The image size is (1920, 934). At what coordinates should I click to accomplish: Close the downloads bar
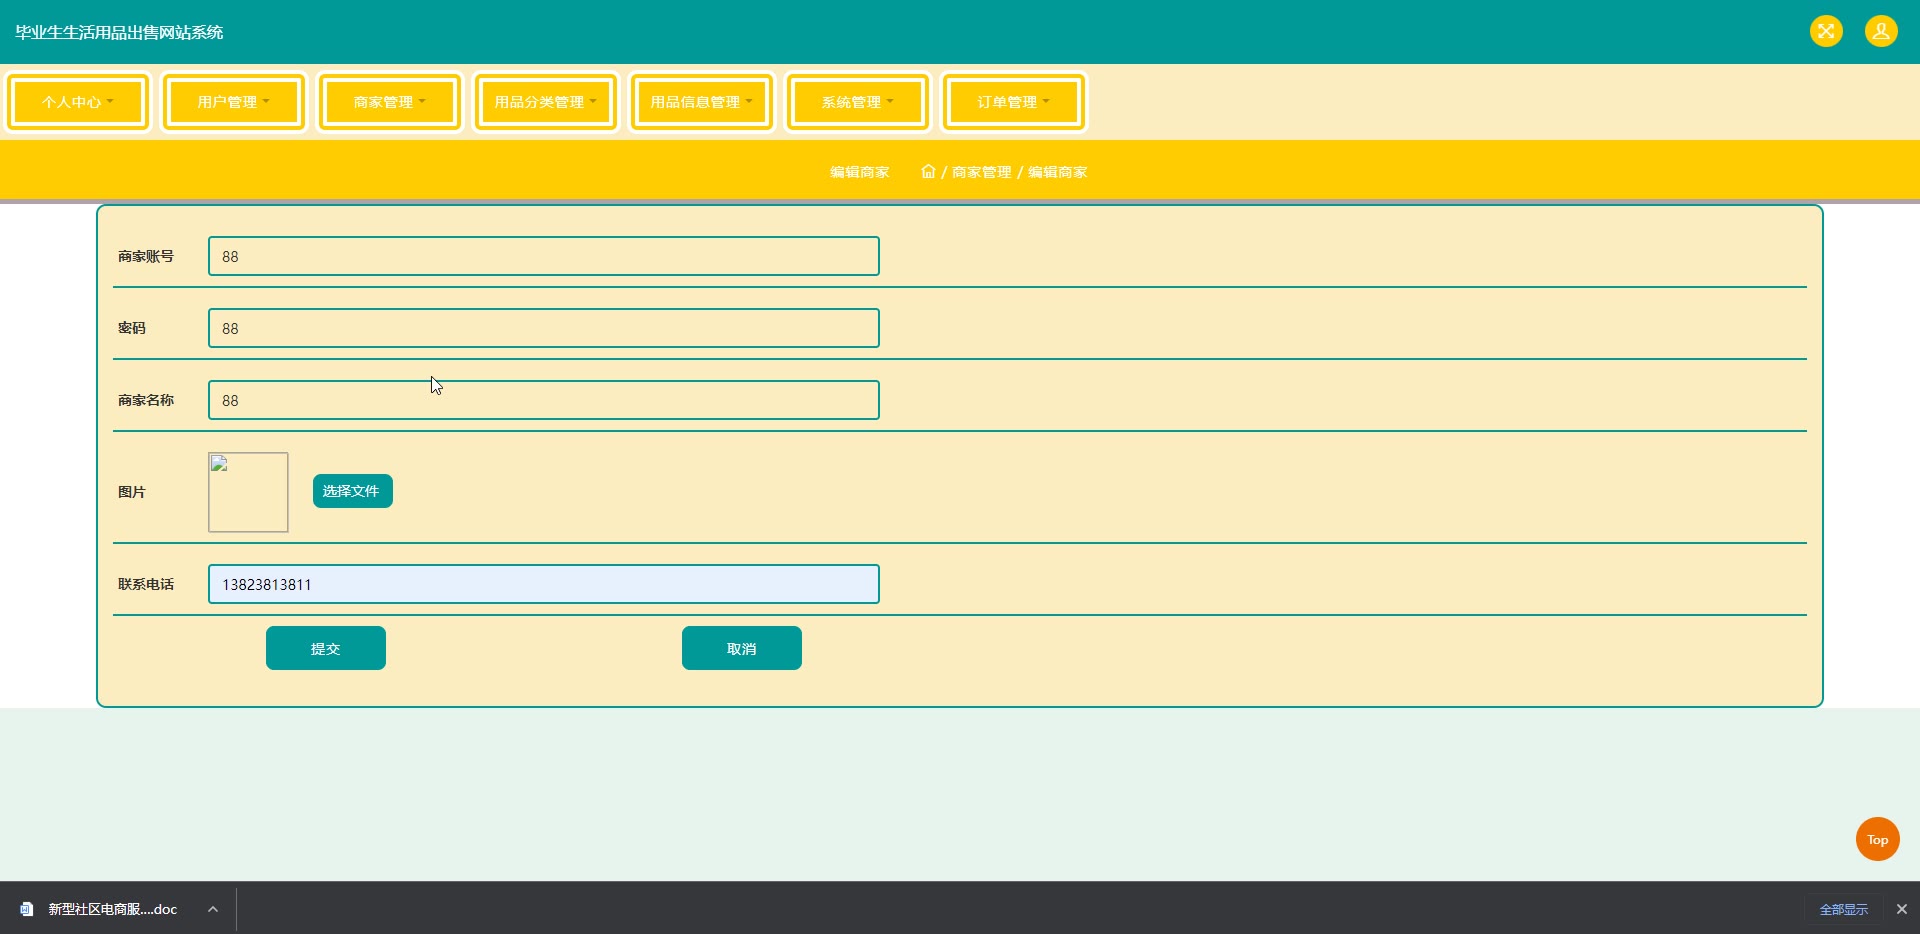1902,909
